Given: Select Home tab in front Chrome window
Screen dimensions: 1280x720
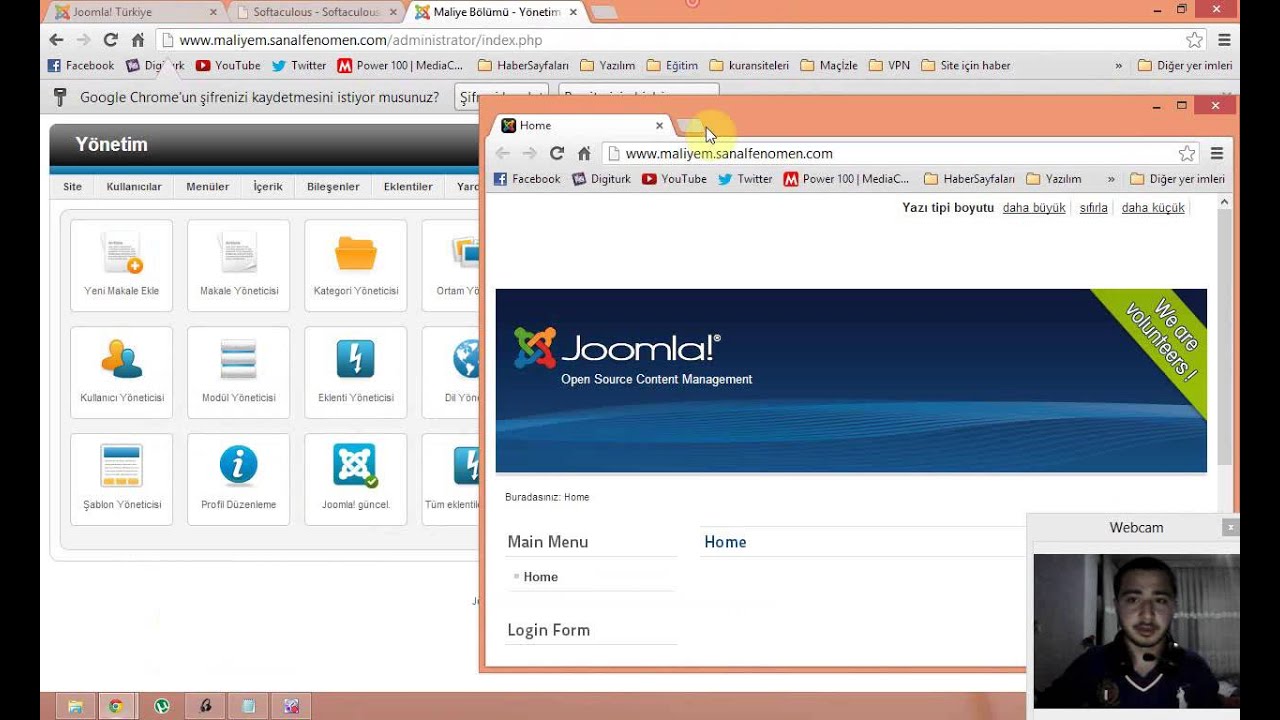Looking at the screenshot, I should coord(583,125).
